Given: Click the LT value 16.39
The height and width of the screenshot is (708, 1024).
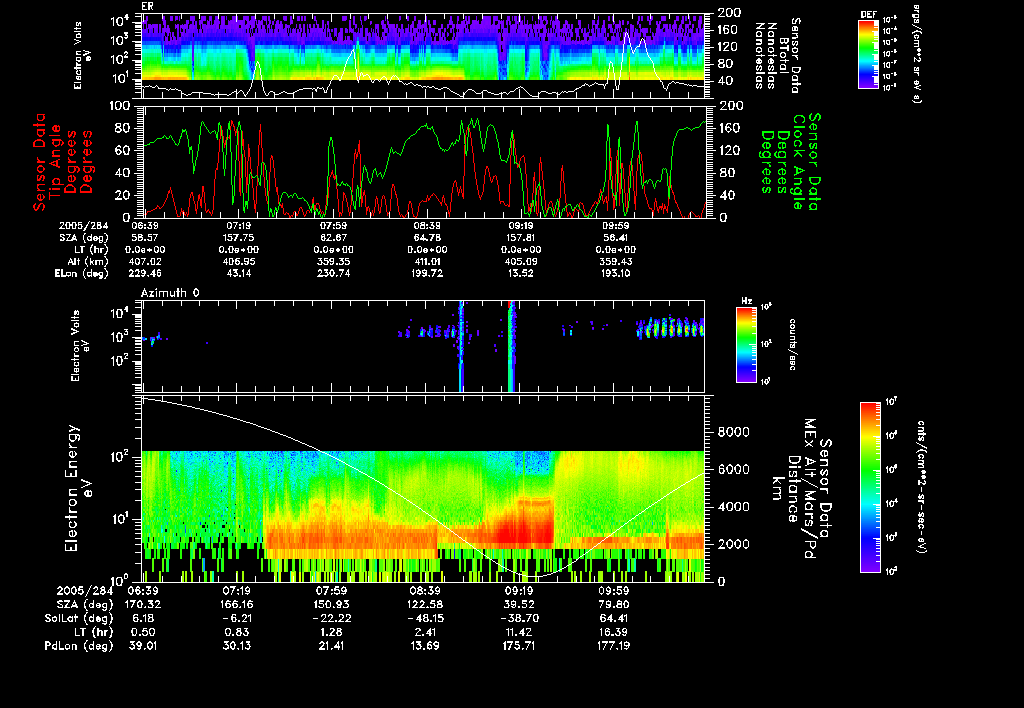Looking at the screenshot, I should click(613, 632).
